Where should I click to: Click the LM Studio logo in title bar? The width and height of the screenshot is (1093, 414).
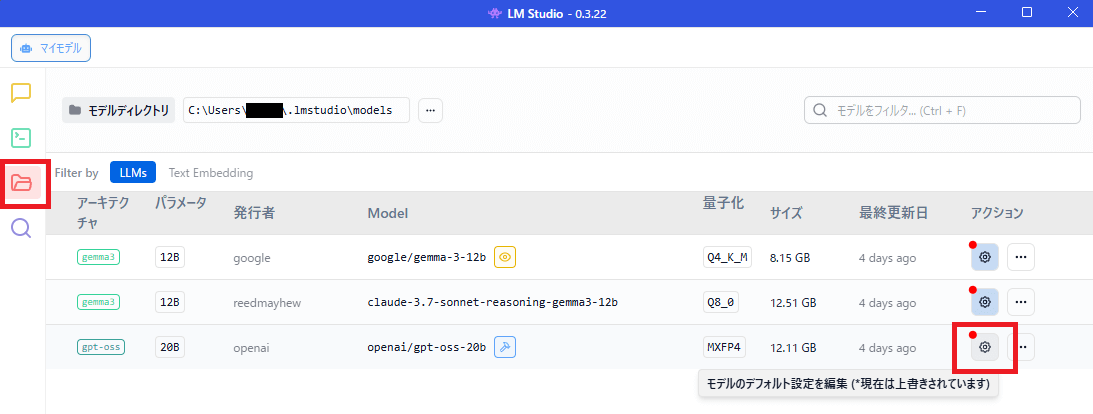[494, 13]
